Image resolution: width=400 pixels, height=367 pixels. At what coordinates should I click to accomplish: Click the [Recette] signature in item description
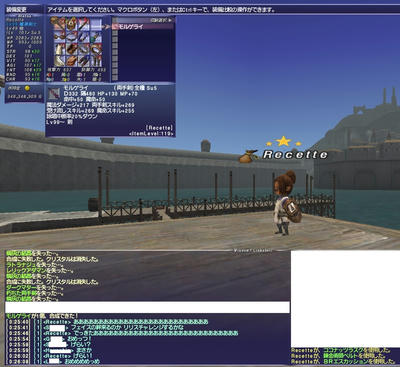pos(159,128)
